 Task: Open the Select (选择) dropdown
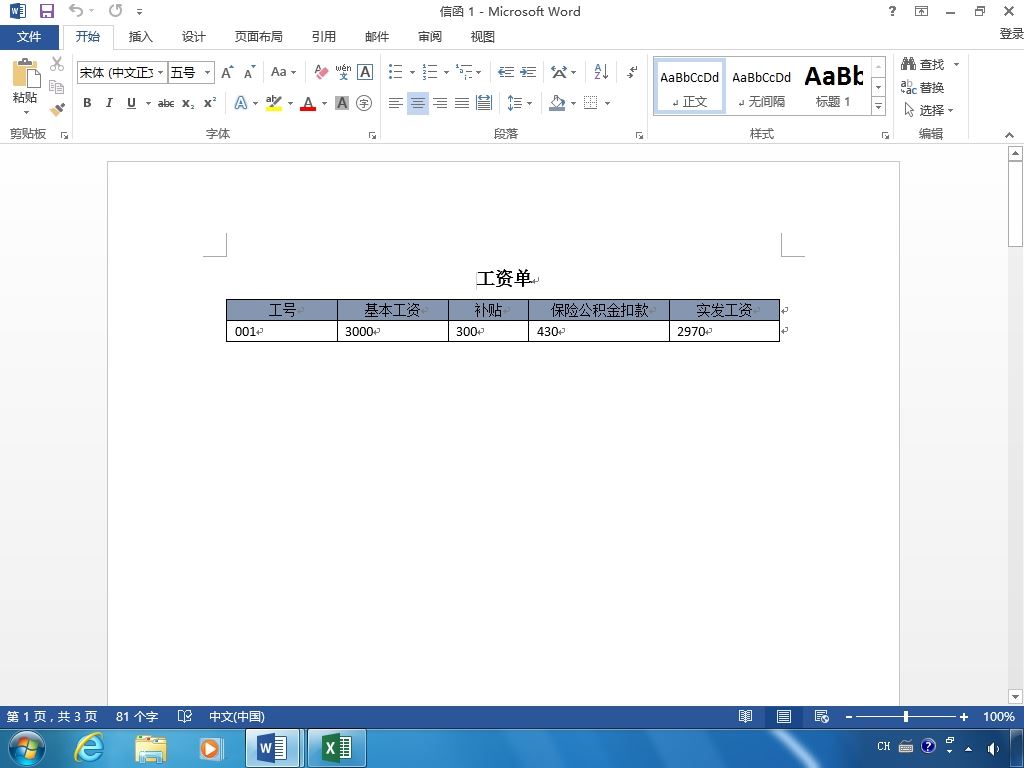[x=929, y=110]
